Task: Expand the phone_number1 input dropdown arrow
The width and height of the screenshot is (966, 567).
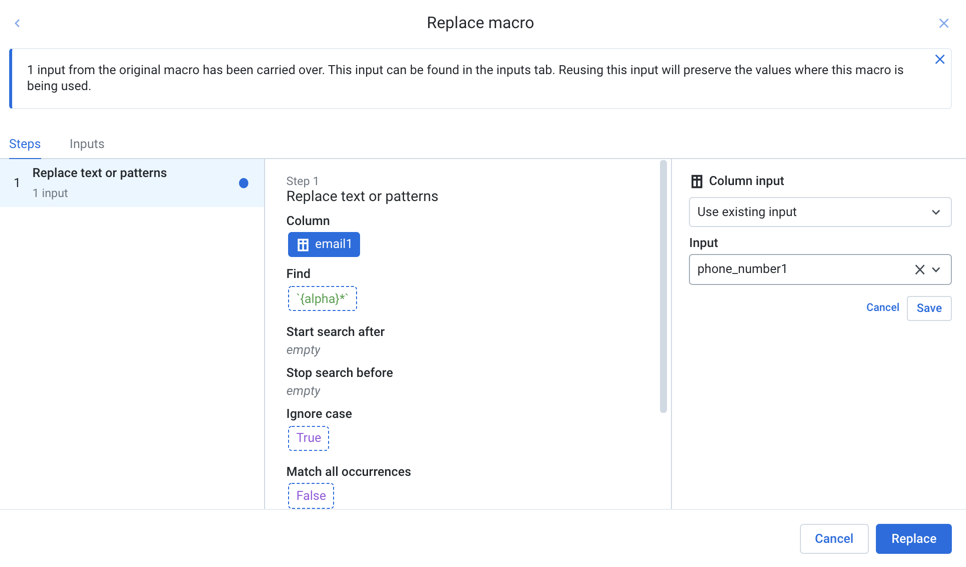Action: click(937, 270)
